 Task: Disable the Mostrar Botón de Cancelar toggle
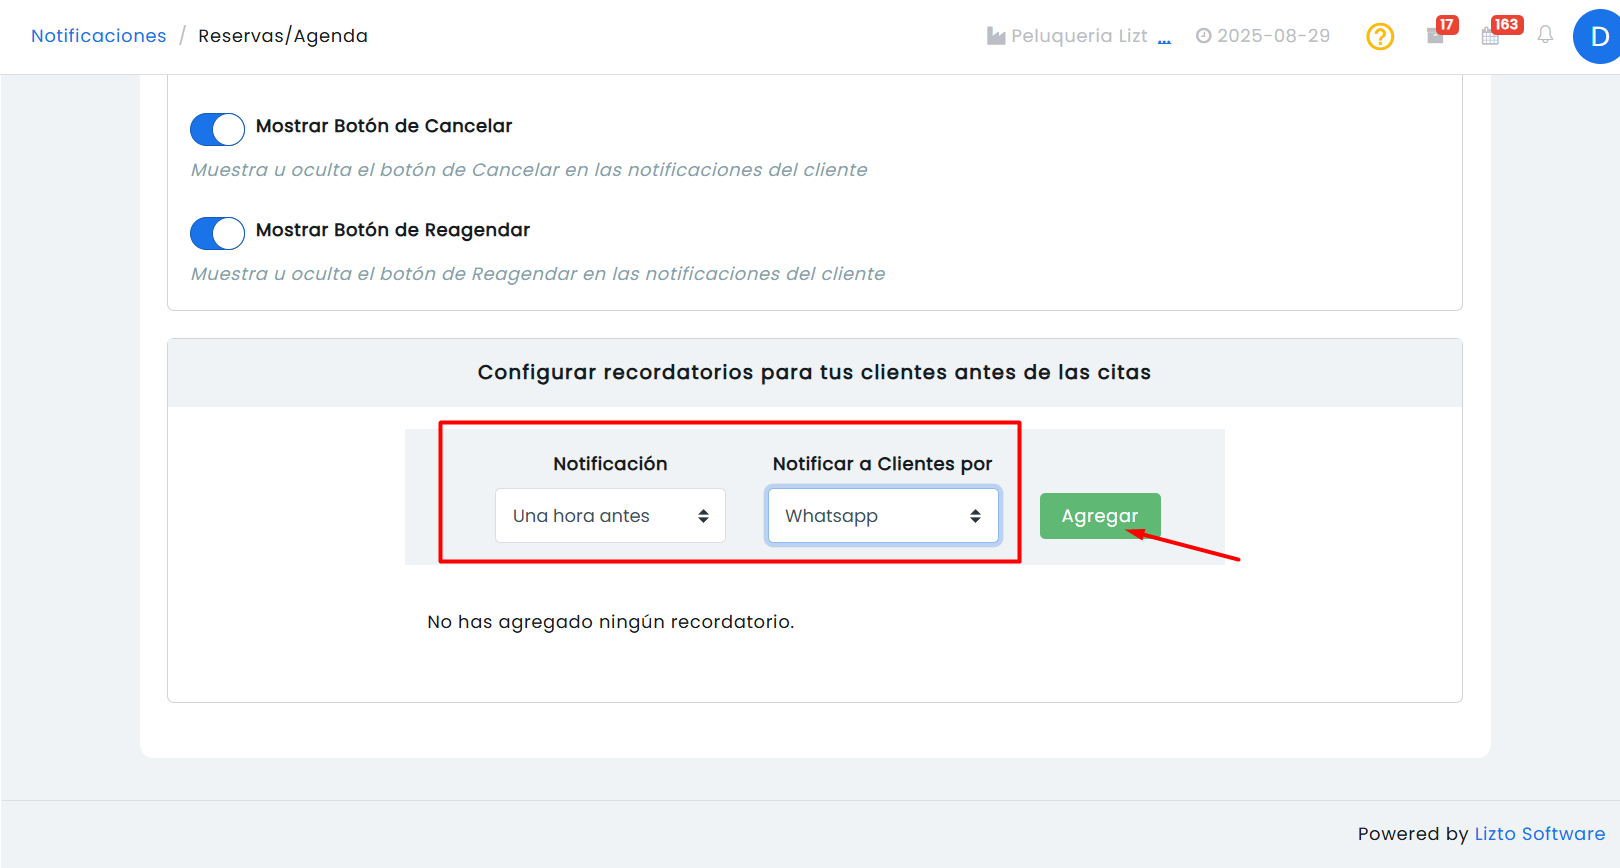217,129
